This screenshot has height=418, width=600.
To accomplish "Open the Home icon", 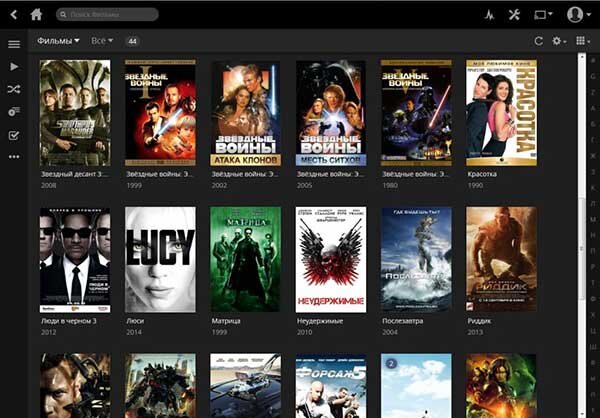I will (x=36, y=15).
